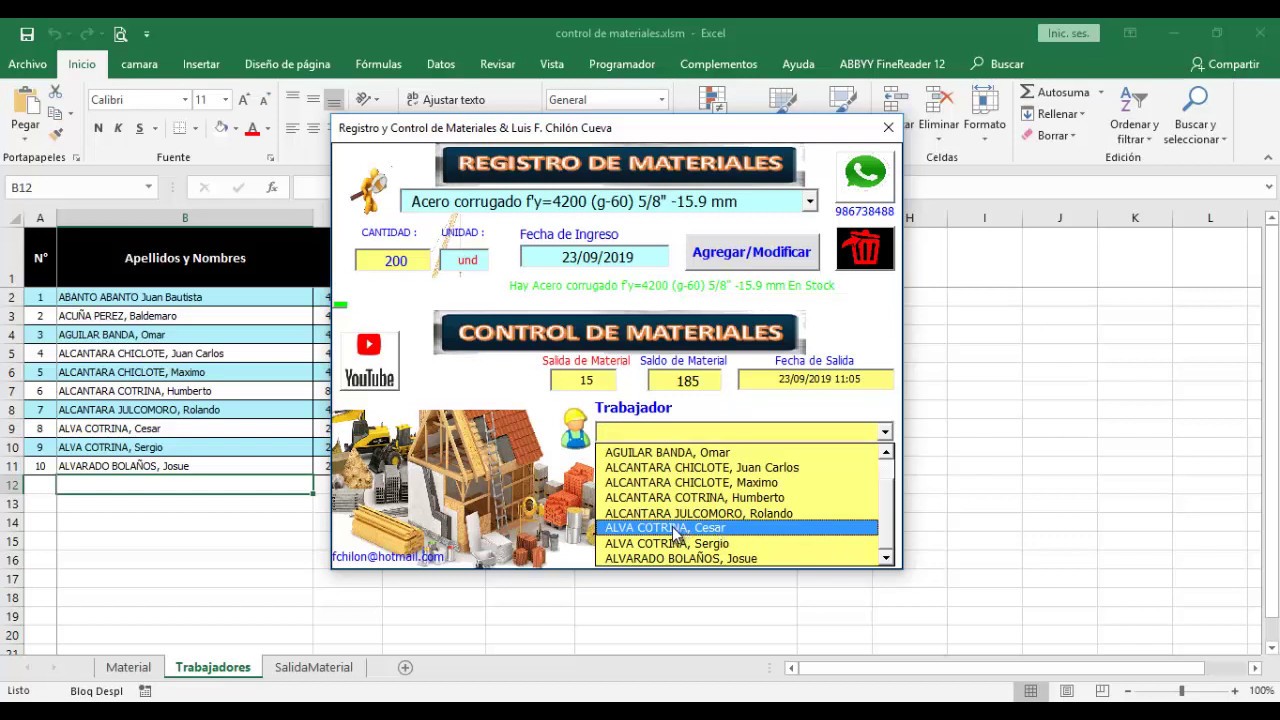Open the name box B12 dropdown
The height and width of the screenshot is (720, 1280).
point(148,187)
